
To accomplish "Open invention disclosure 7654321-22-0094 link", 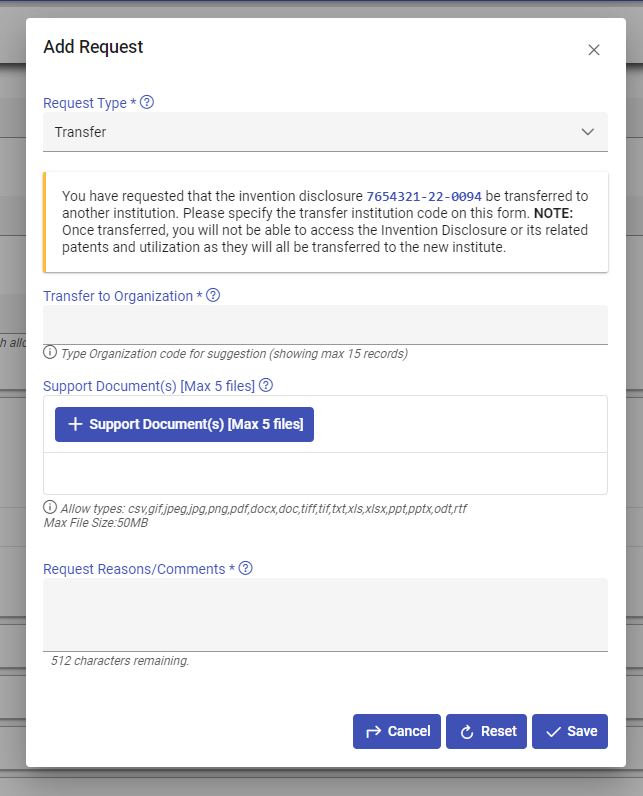I will [424, 196].
